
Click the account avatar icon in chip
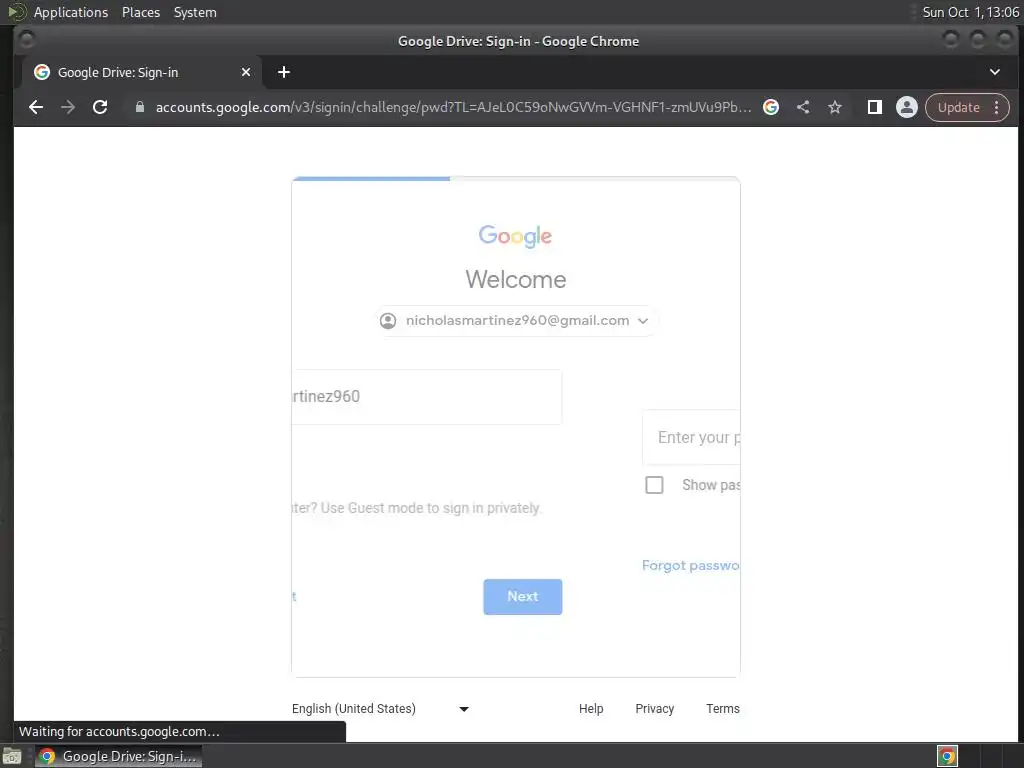pos(388,321)
